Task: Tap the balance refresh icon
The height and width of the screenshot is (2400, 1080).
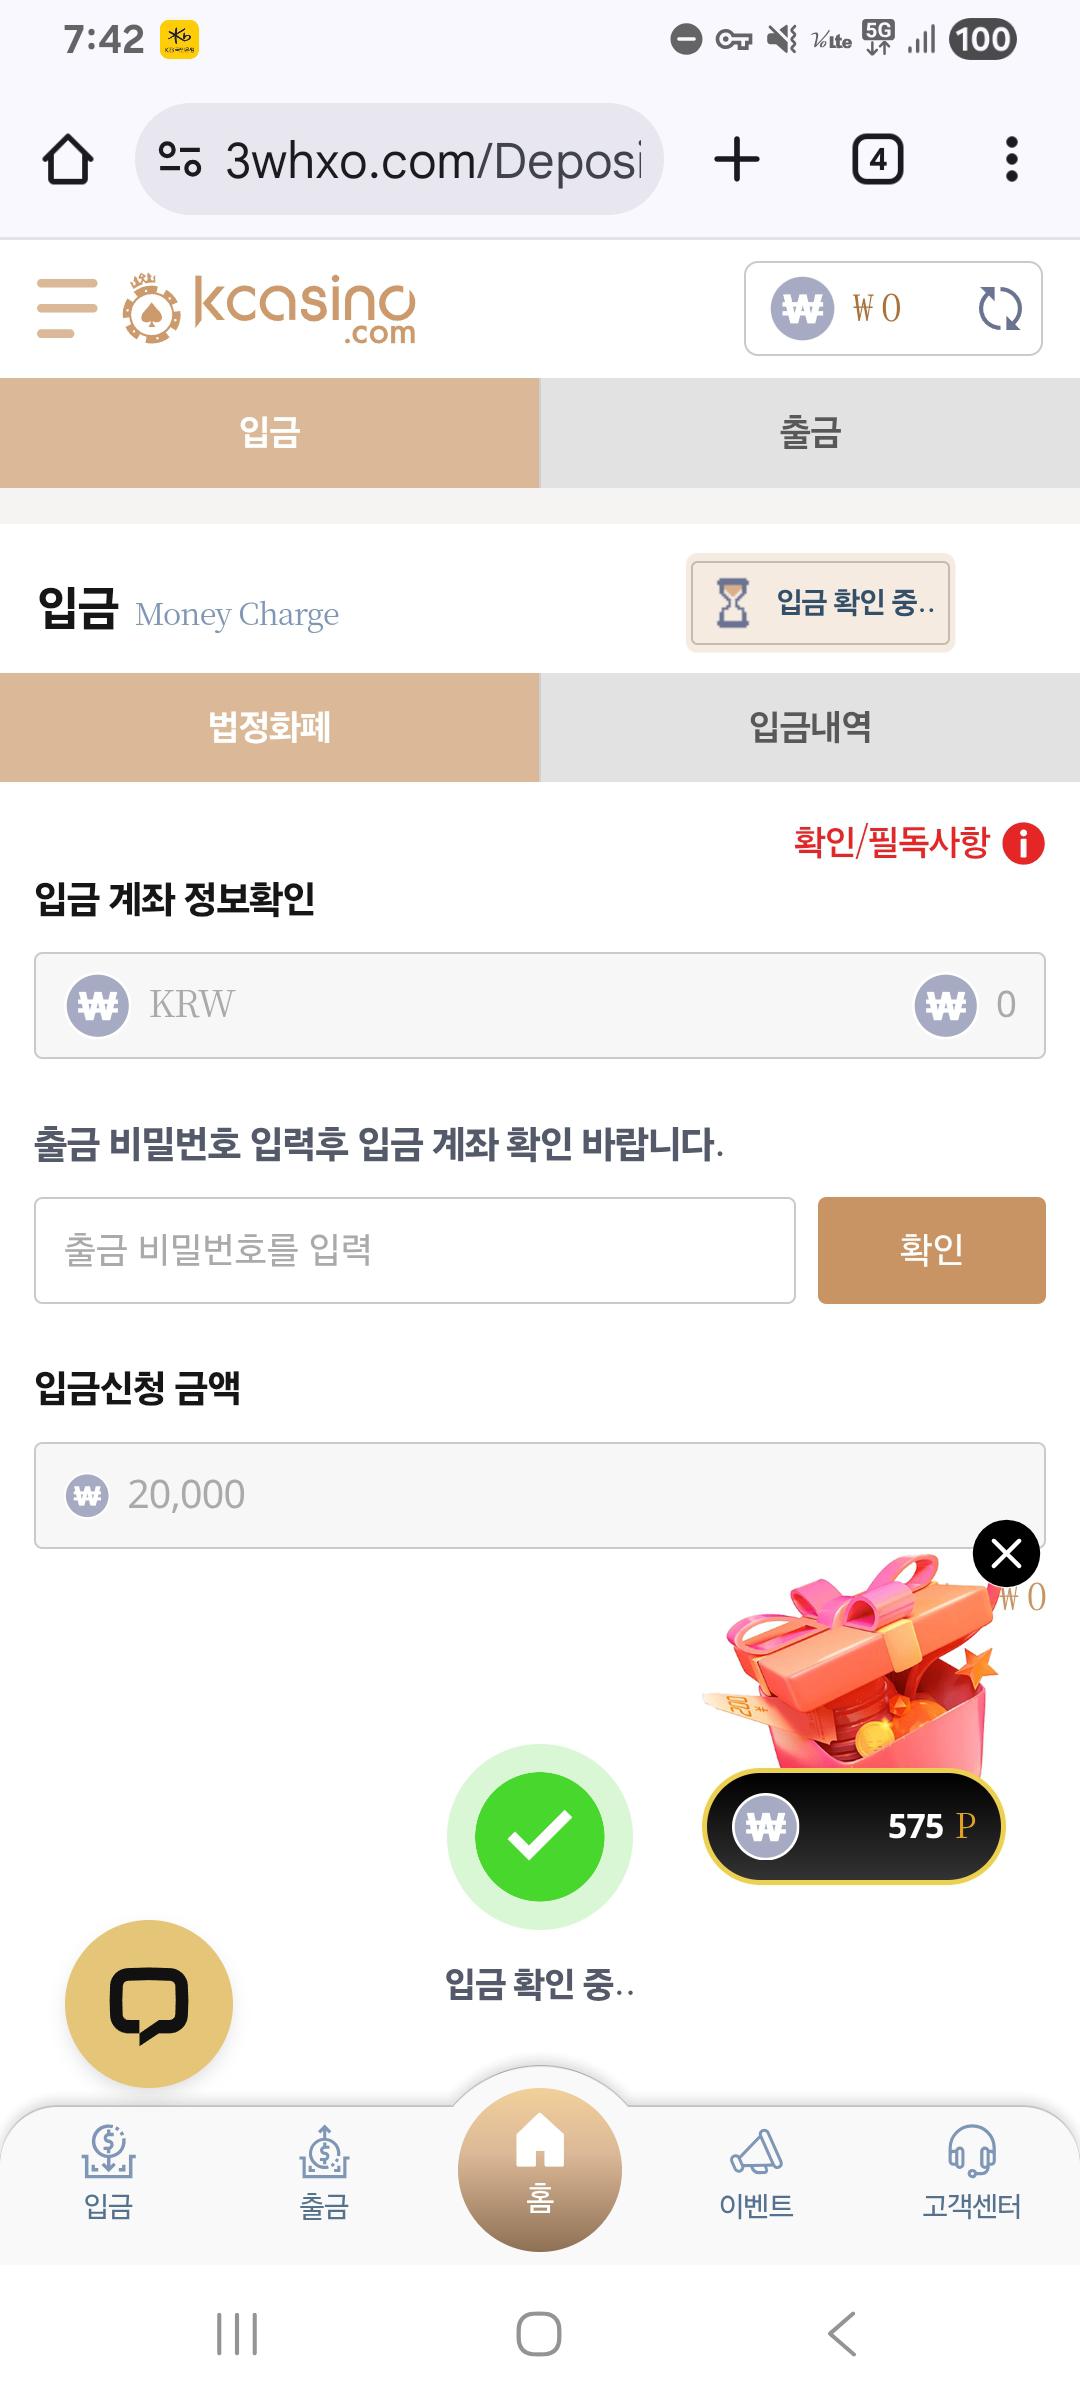Action: tap(999, 308)
